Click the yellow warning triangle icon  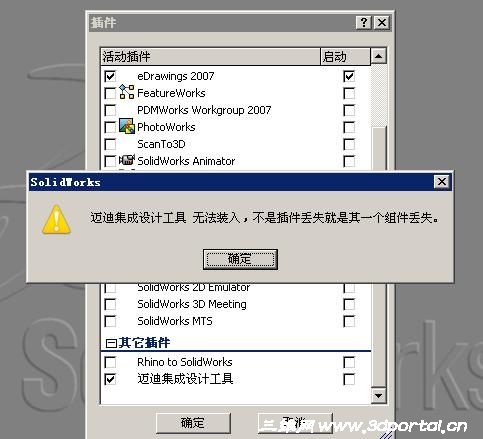(56, 220)
